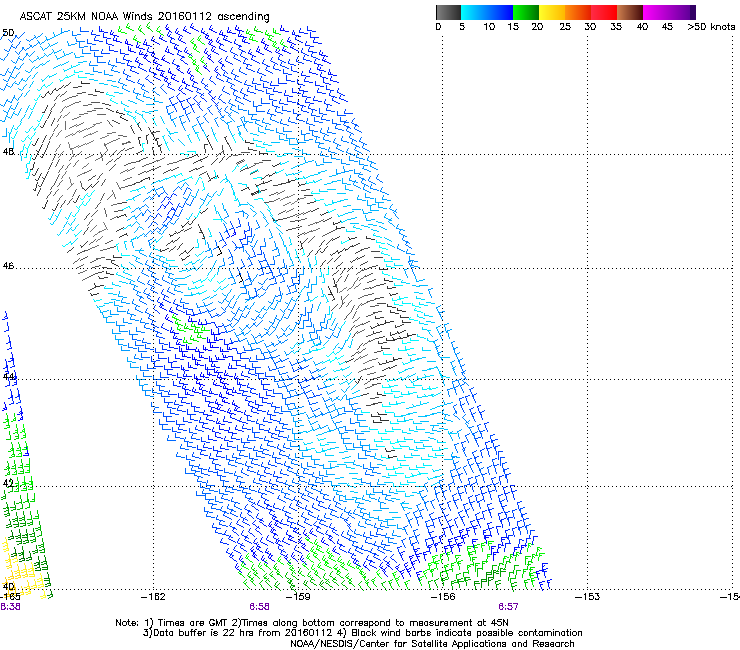
Task: Click the yellow 20-25 knots legend segment
Action: tap(552, 12)
